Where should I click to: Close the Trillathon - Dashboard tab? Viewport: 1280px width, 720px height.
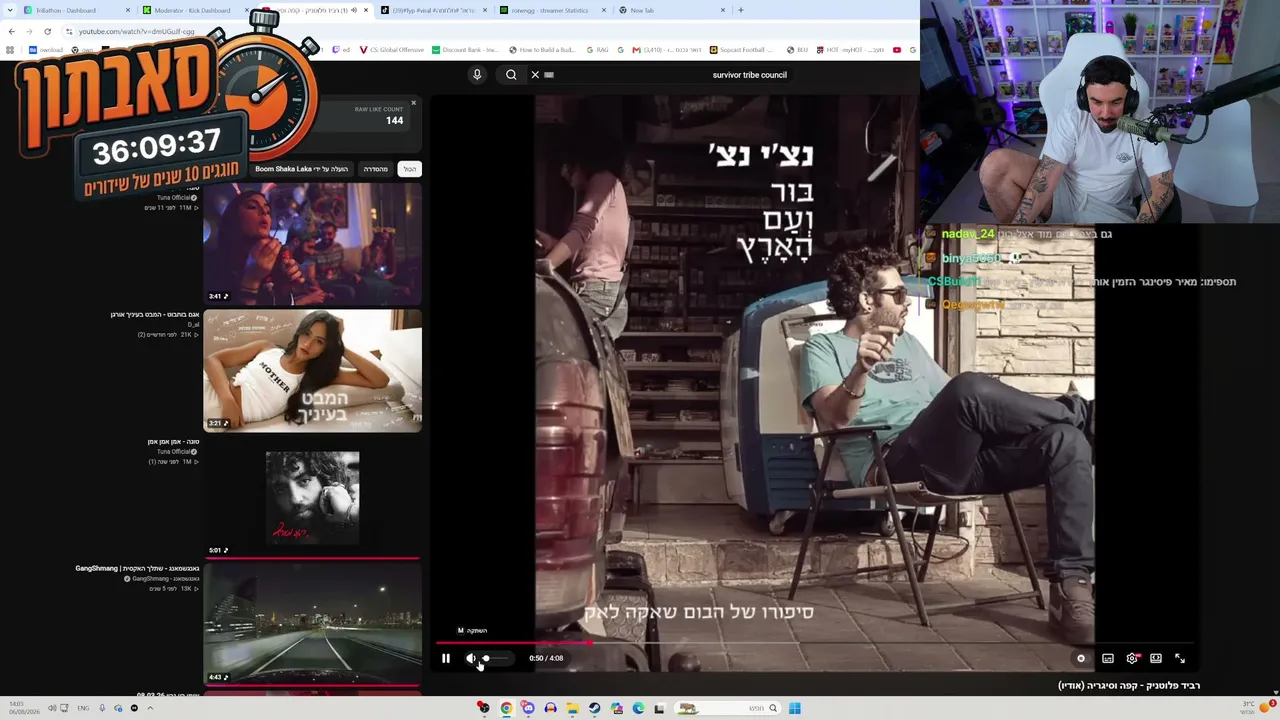tap(128, 10)
